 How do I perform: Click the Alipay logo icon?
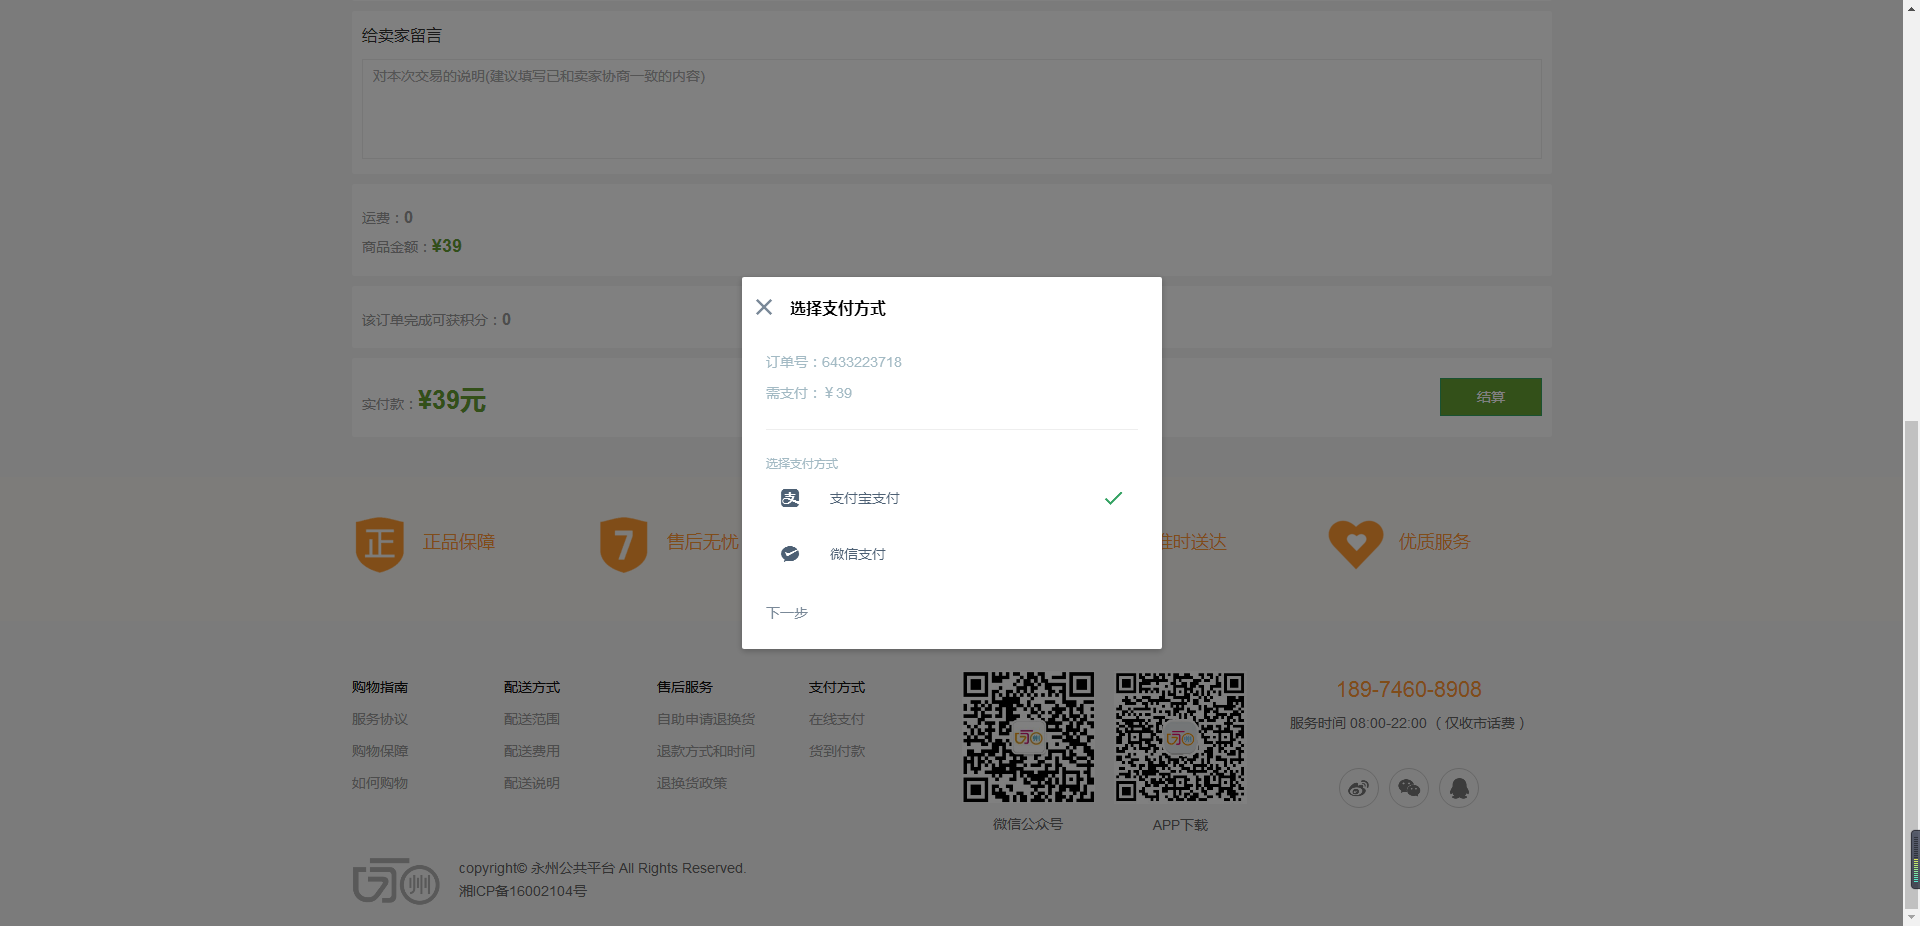click(790, 498)
